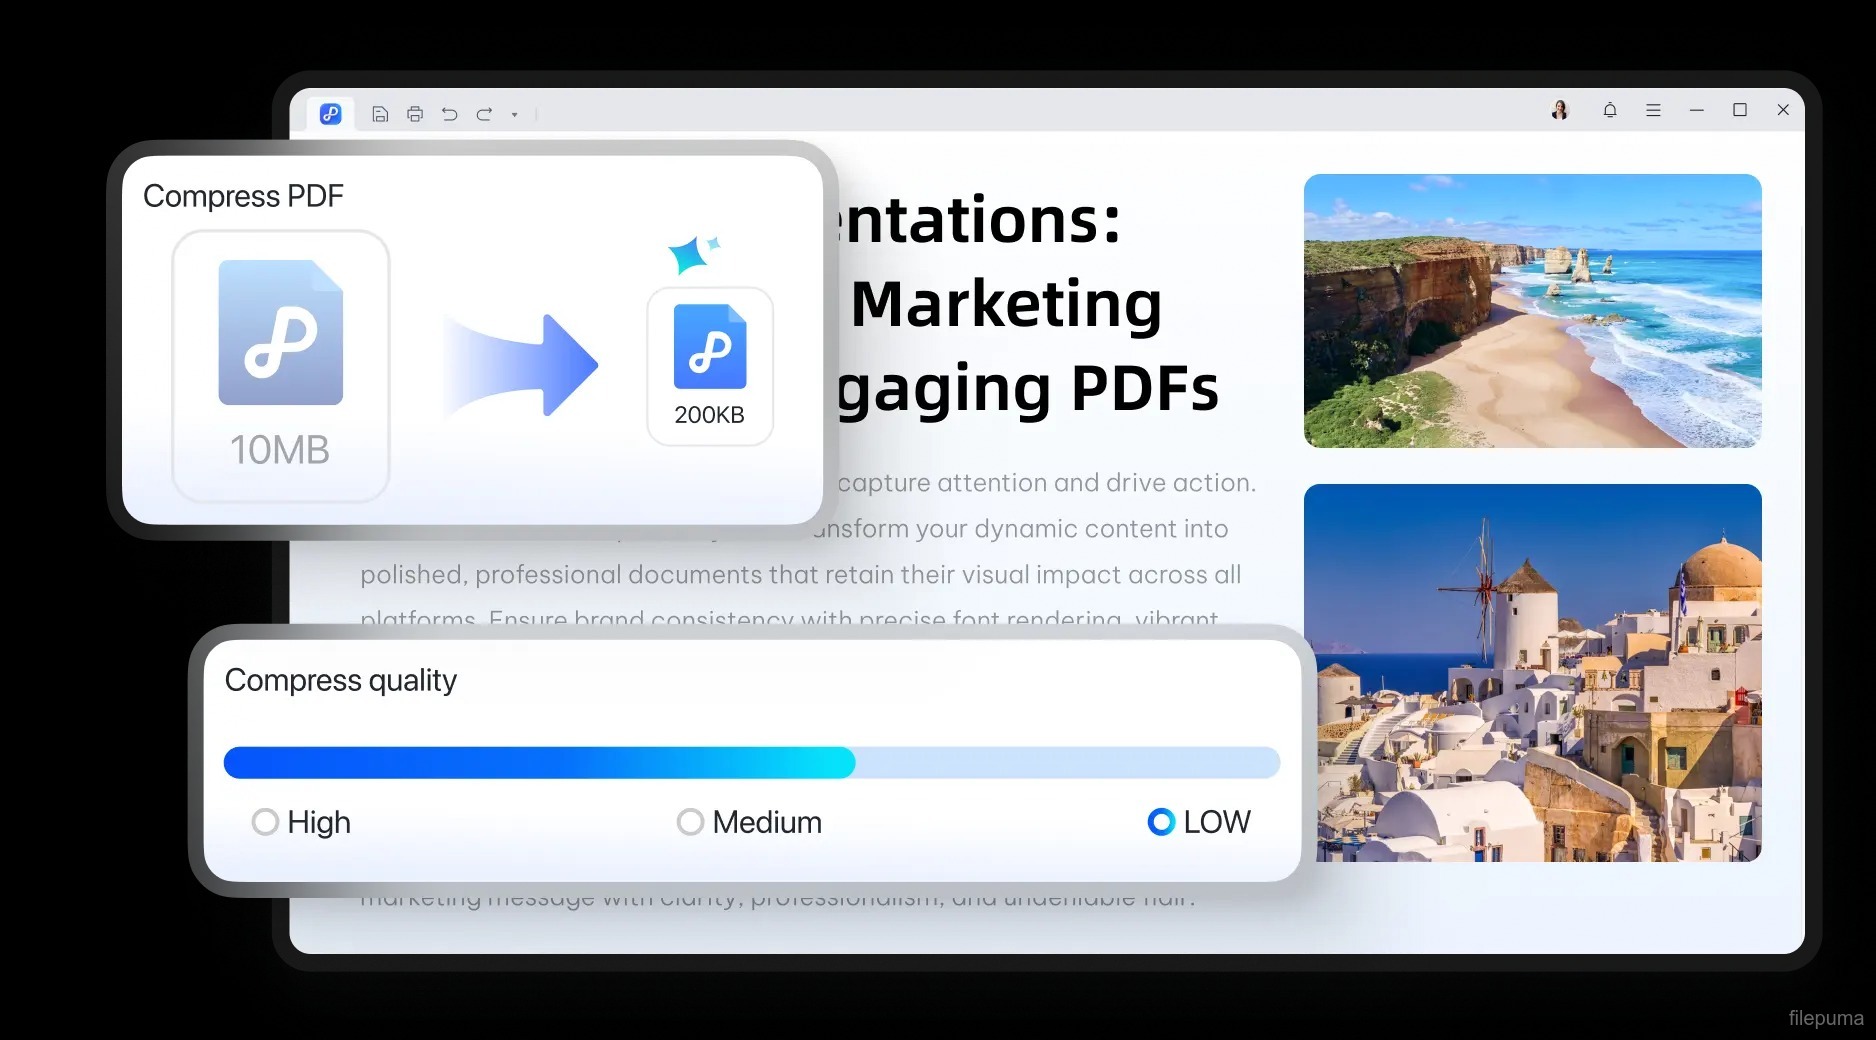The image size is (1876, 1040).
Task: Select the Santorini windmill image
Action: click(x=1532, y=673)
